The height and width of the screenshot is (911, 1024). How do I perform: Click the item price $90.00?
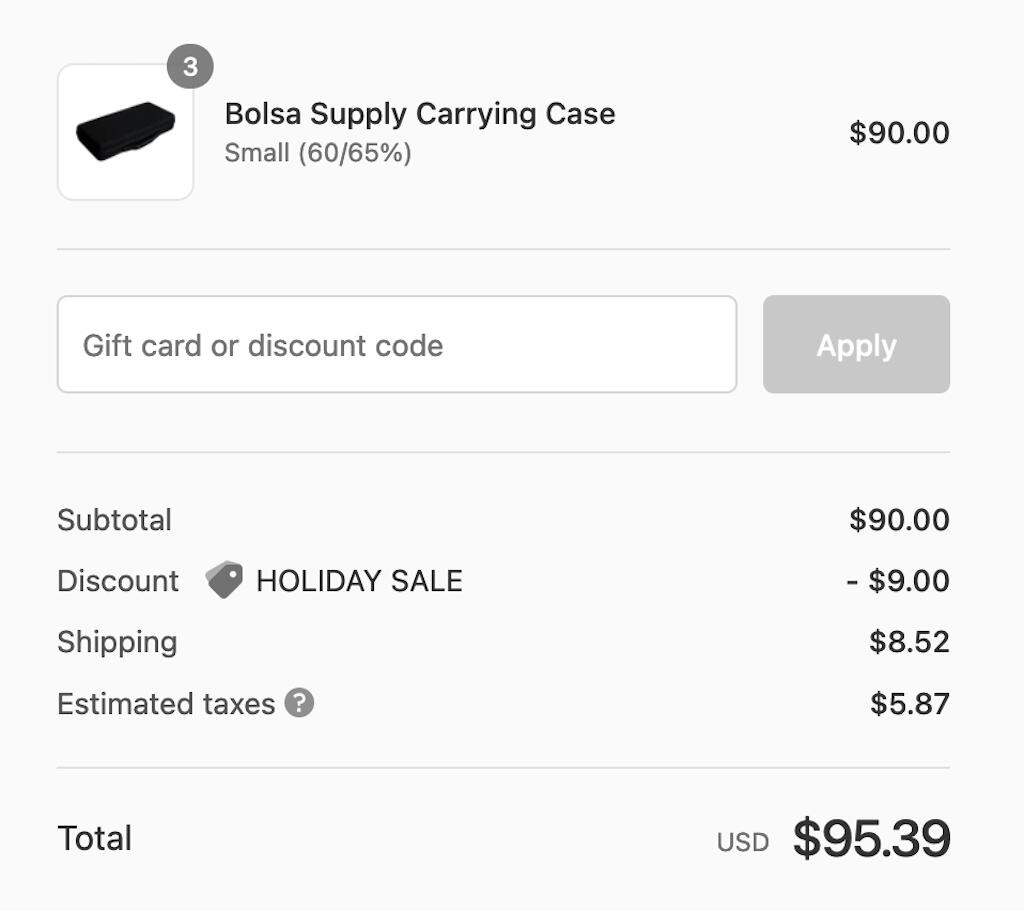pyautogui.click(x=899, y=133)
